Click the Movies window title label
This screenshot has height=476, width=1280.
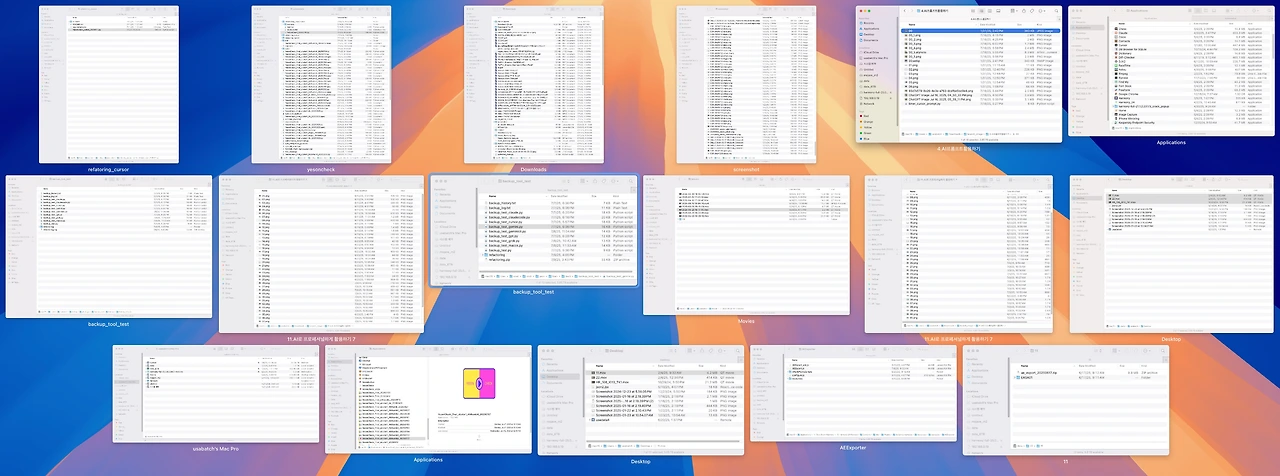click(x=746, y=322)
